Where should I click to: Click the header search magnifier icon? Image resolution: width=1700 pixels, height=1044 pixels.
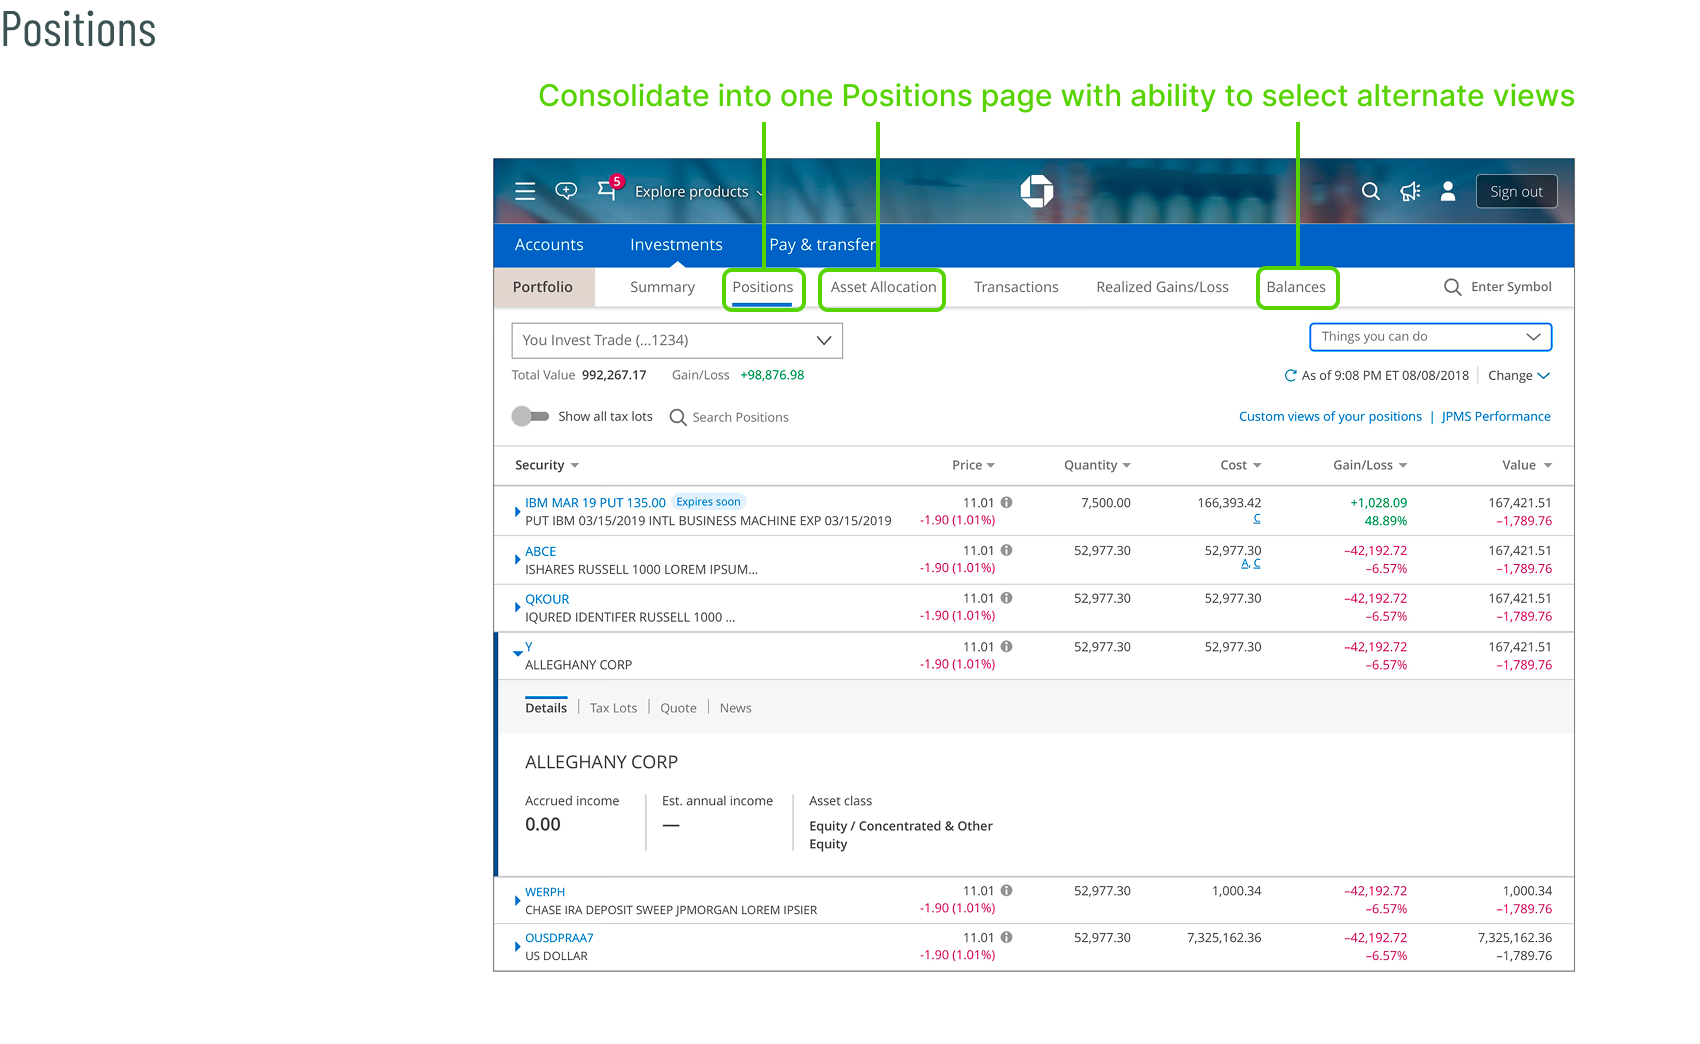pyautogui.click(x=1371, y=191)
